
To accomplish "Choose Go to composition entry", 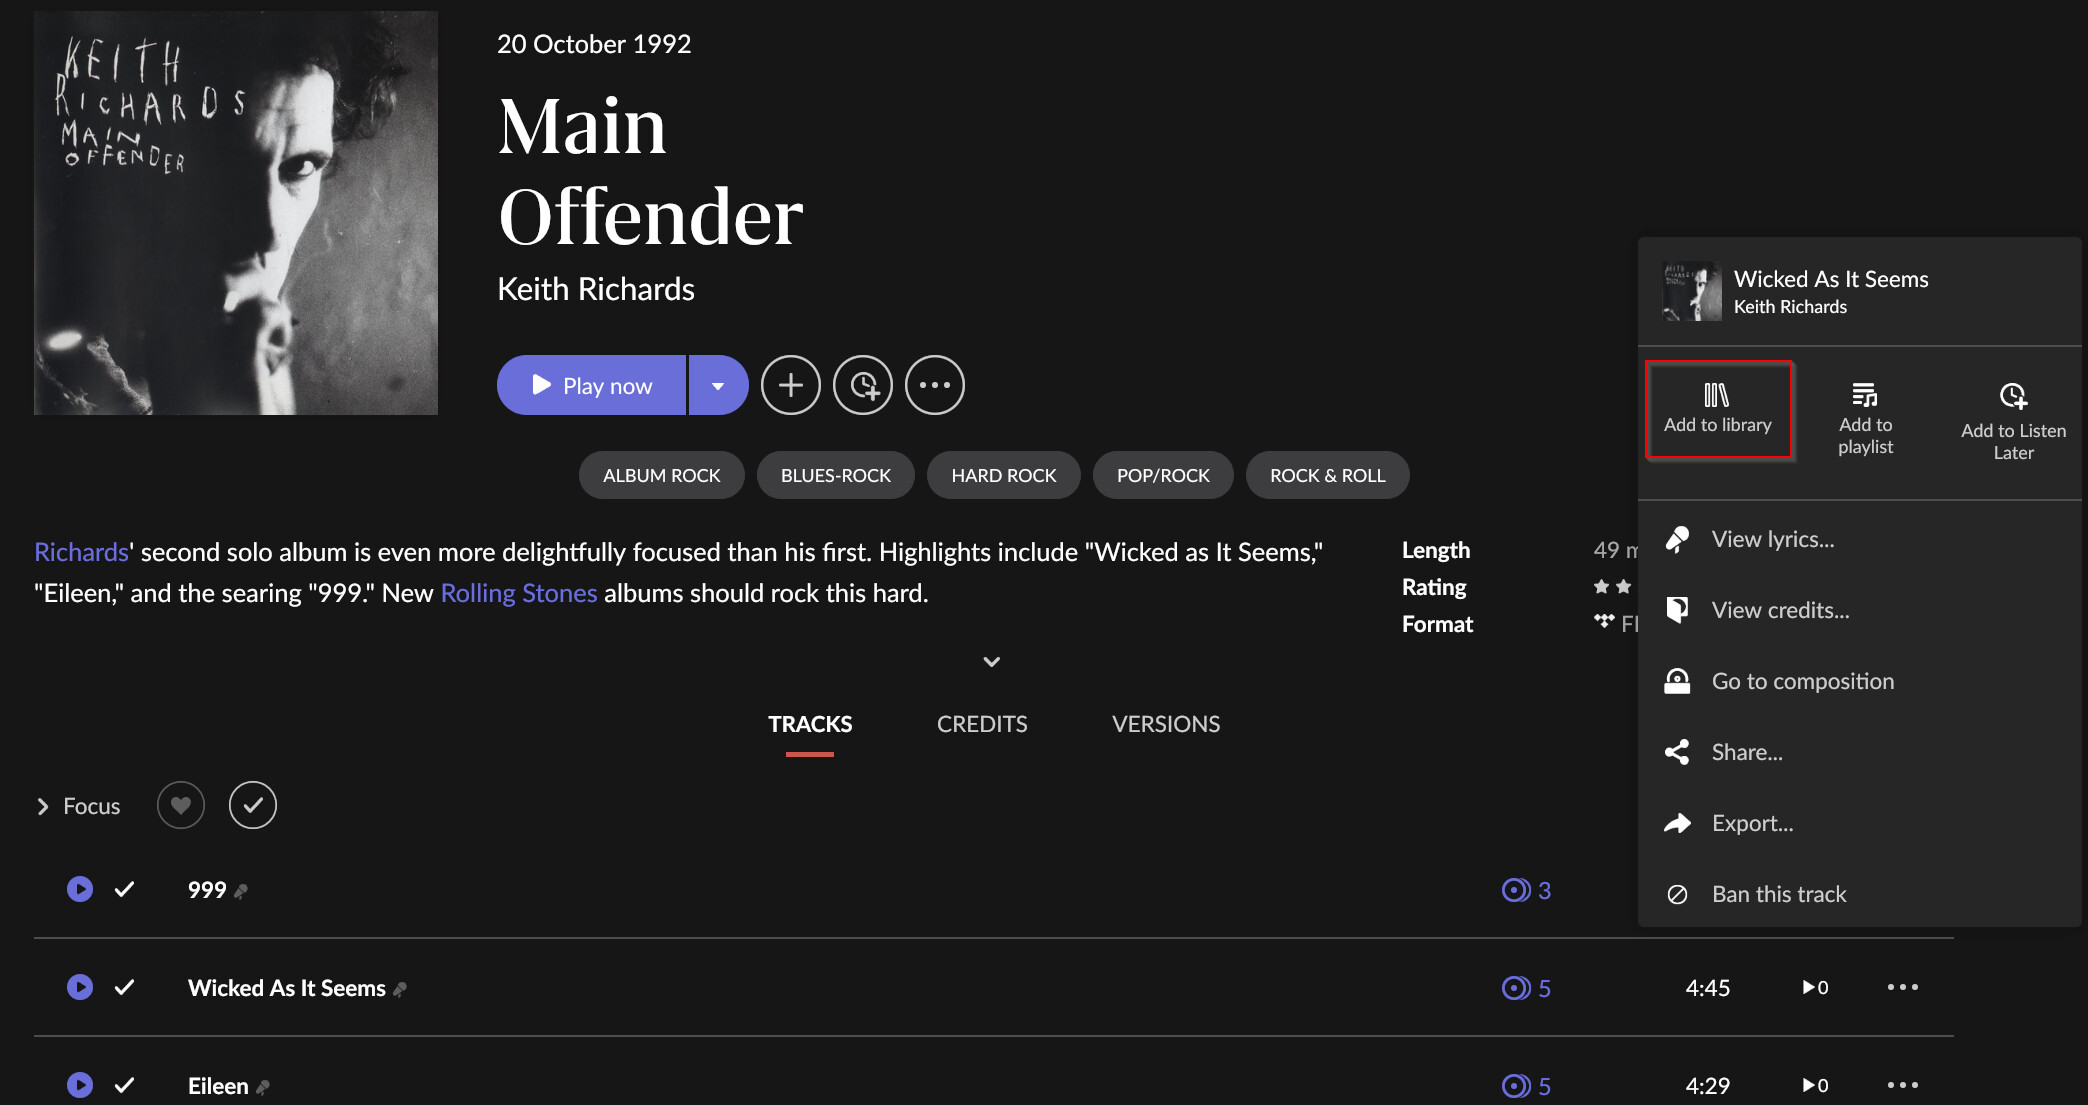I will point(1860,681).
